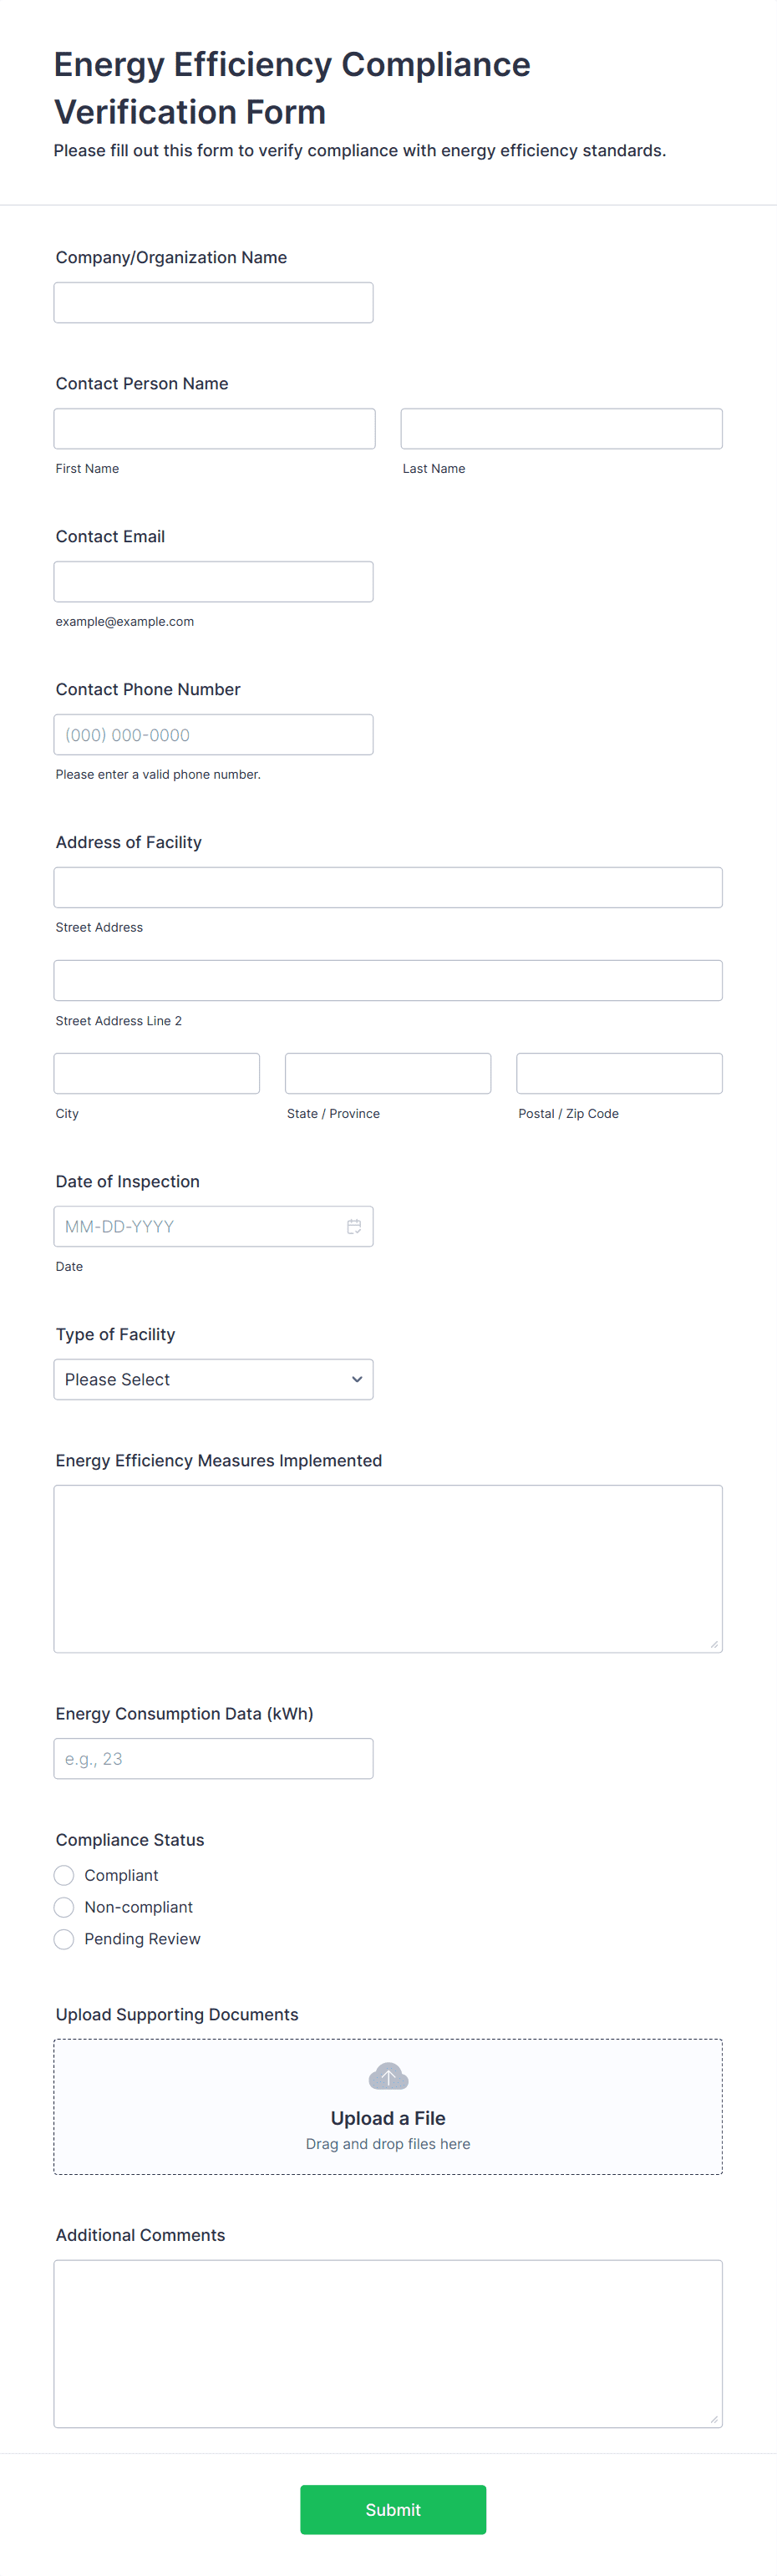Click the Upload a File area
This screenshot has height=2576, width=777.
click(x=388, y=2118)
